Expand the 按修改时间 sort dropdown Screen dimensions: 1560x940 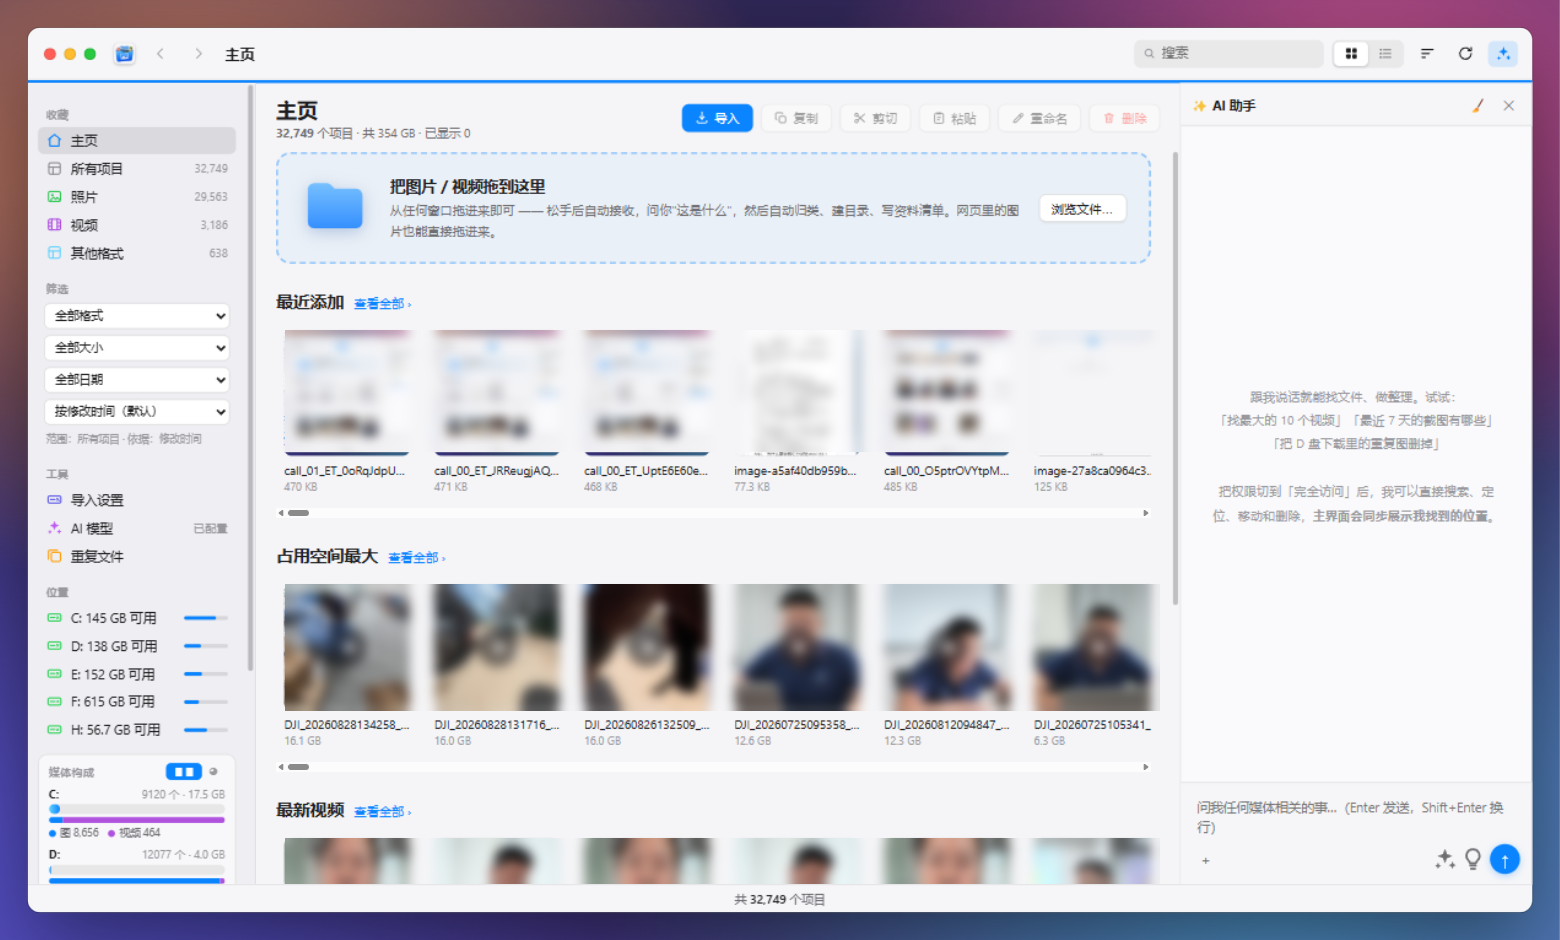pyautogui.click(x=137, y=412)
